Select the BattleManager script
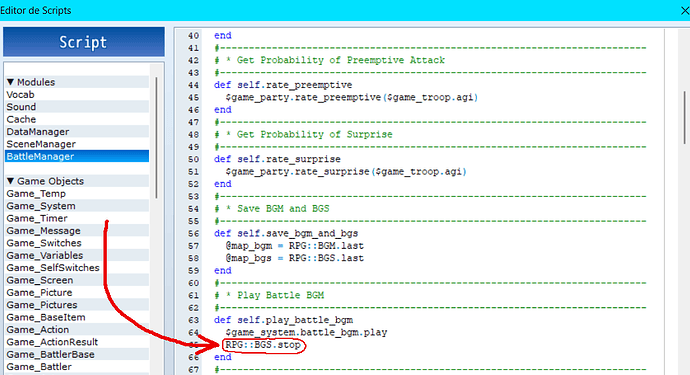 pyautogui.click(x=77, y=156)
